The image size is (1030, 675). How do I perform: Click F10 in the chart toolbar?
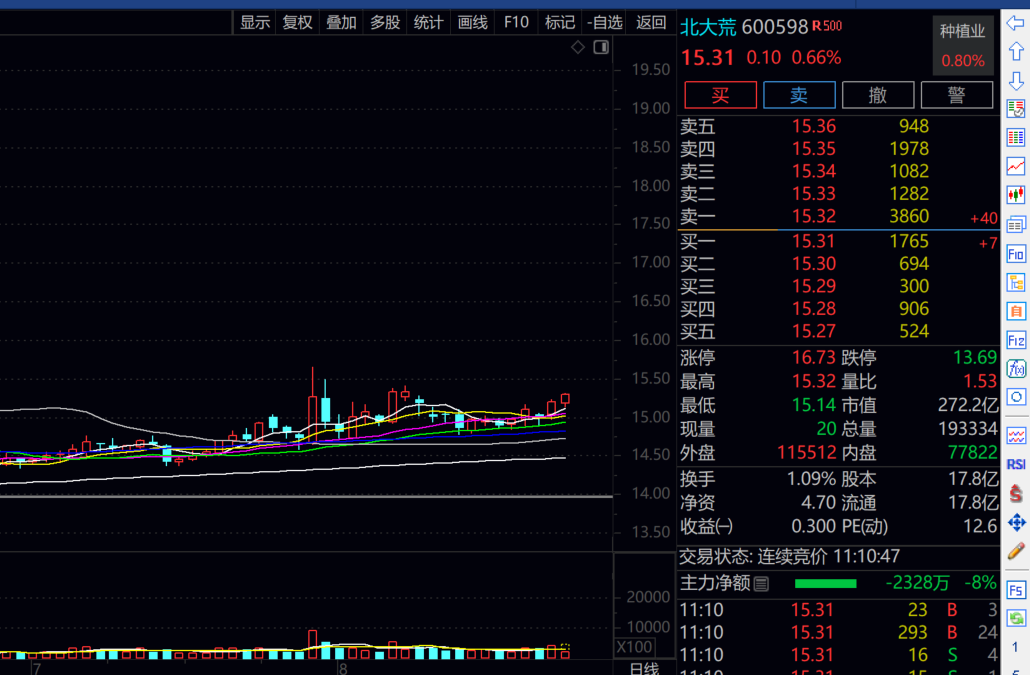516,23
